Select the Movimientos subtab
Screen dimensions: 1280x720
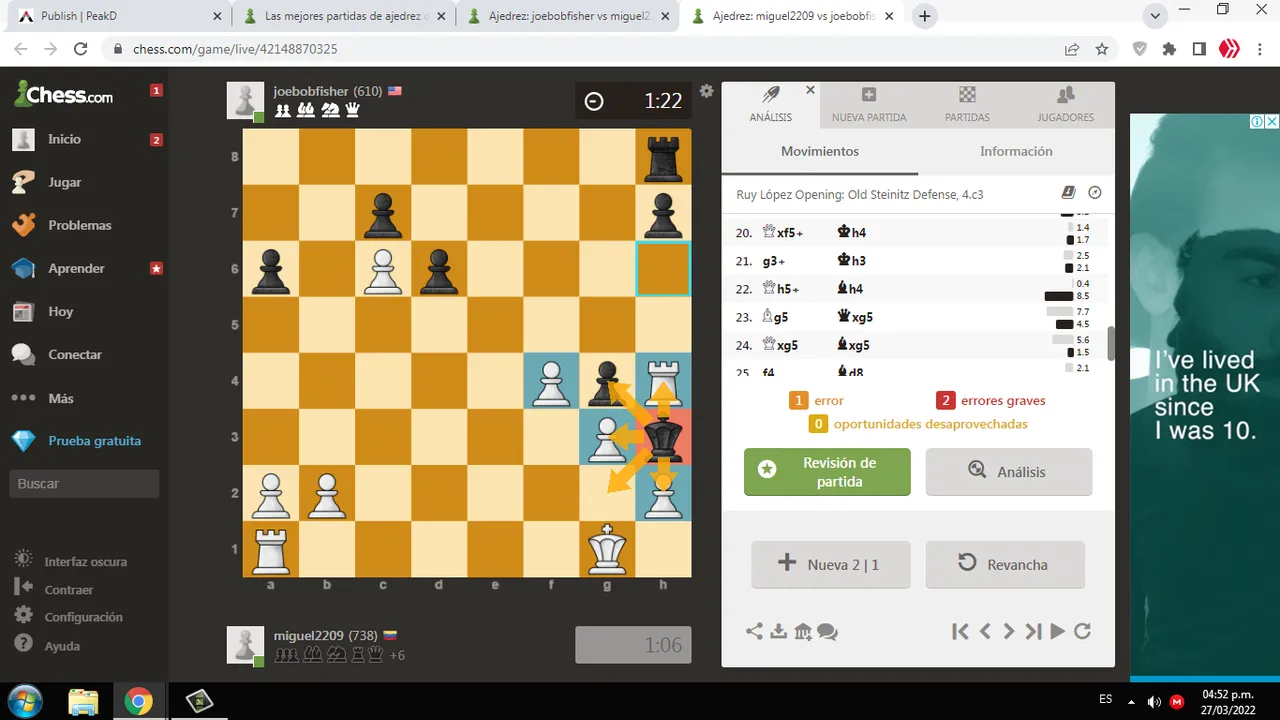[820, 152]
